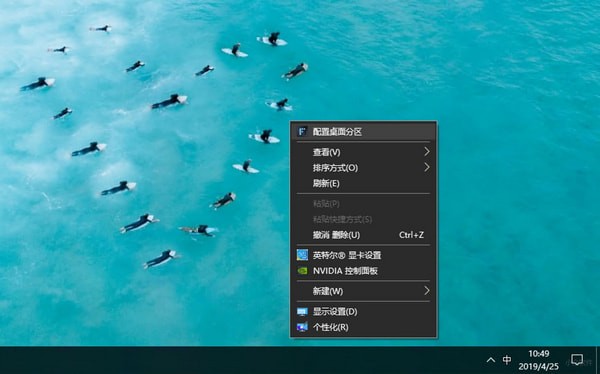Open the Action Center notification icon
600x374 pixels.
click(x=577, y=360)
